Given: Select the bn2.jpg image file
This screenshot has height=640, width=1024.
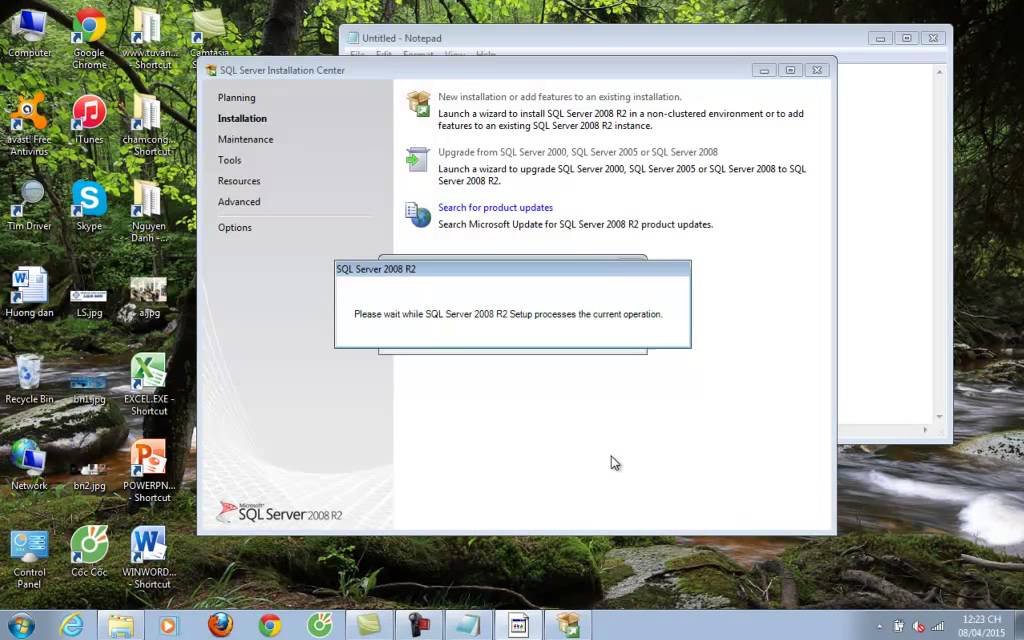Looking at the screenshot, I should pos(89,475).
